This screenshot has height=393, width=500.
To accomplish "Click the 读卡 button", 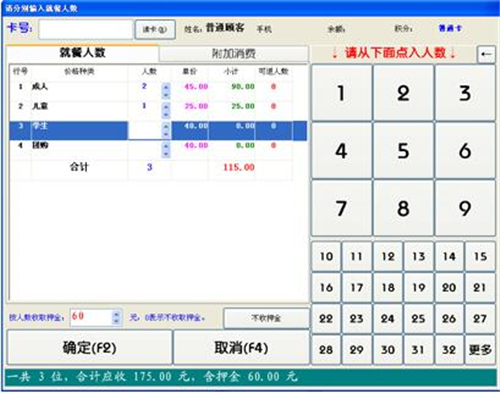I will click(155, 30).
